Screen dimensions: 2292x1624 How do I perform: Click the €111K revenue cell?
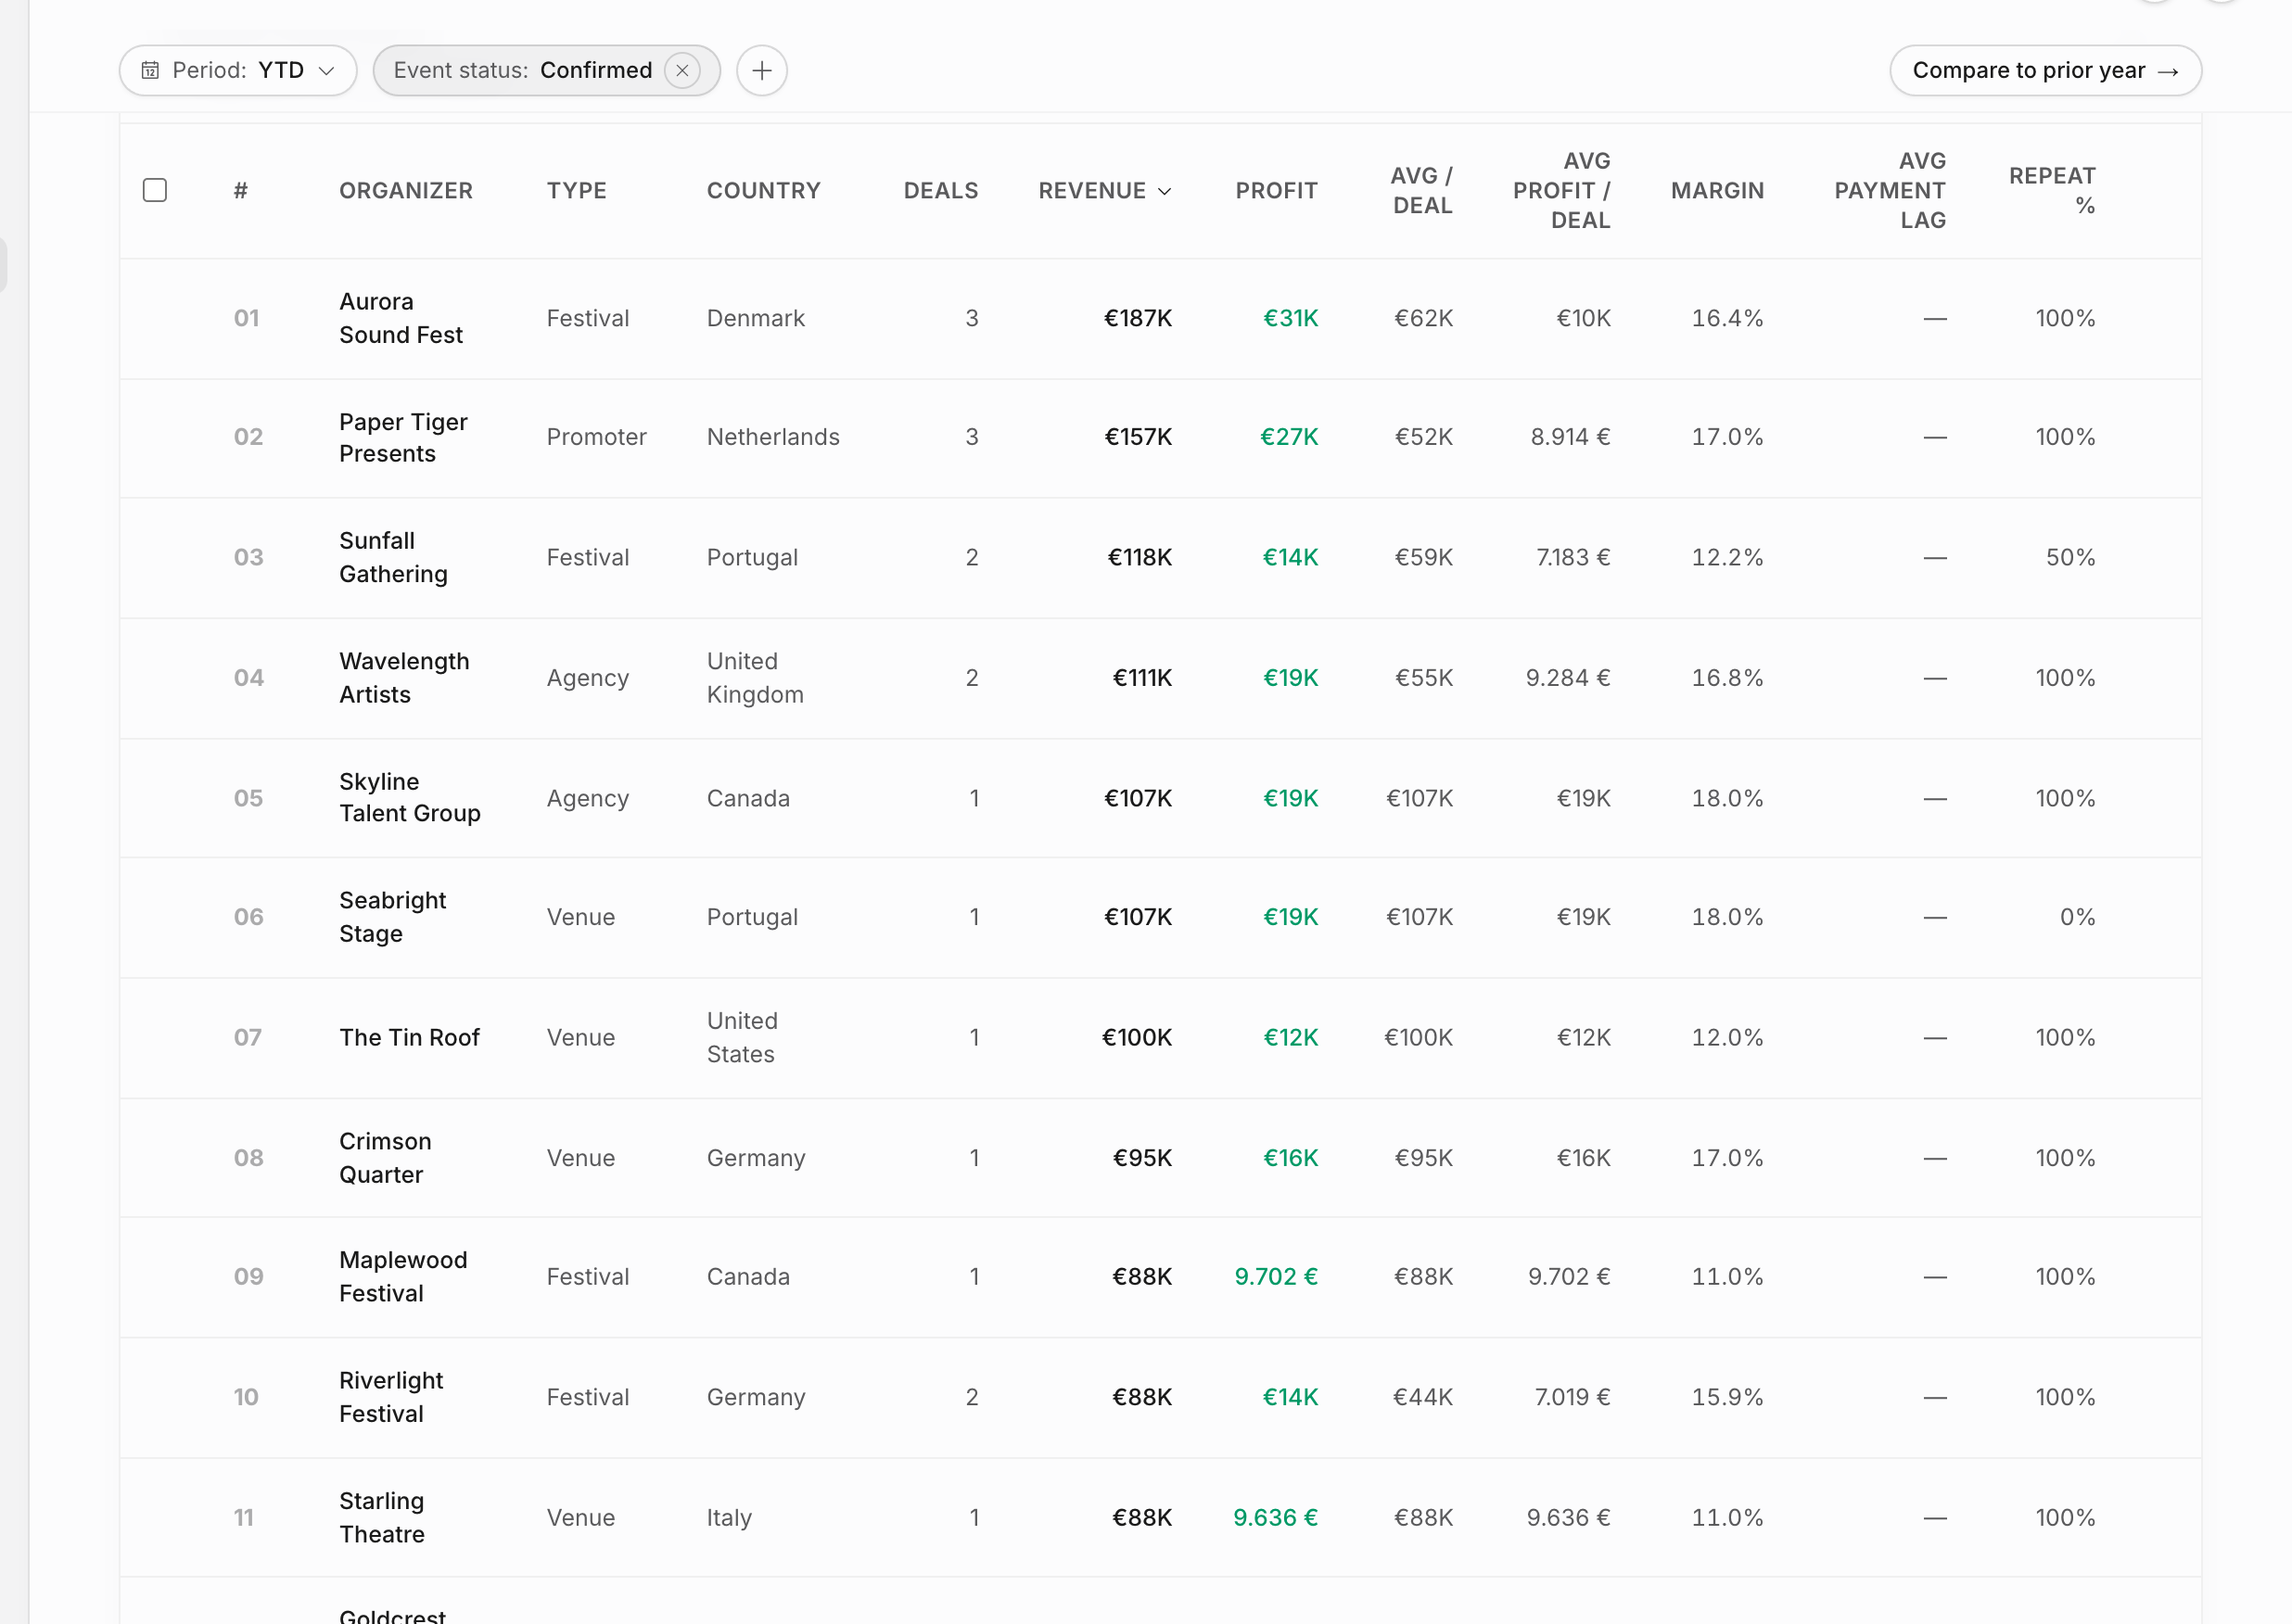pyautogui.click(x=1142, y=677)
